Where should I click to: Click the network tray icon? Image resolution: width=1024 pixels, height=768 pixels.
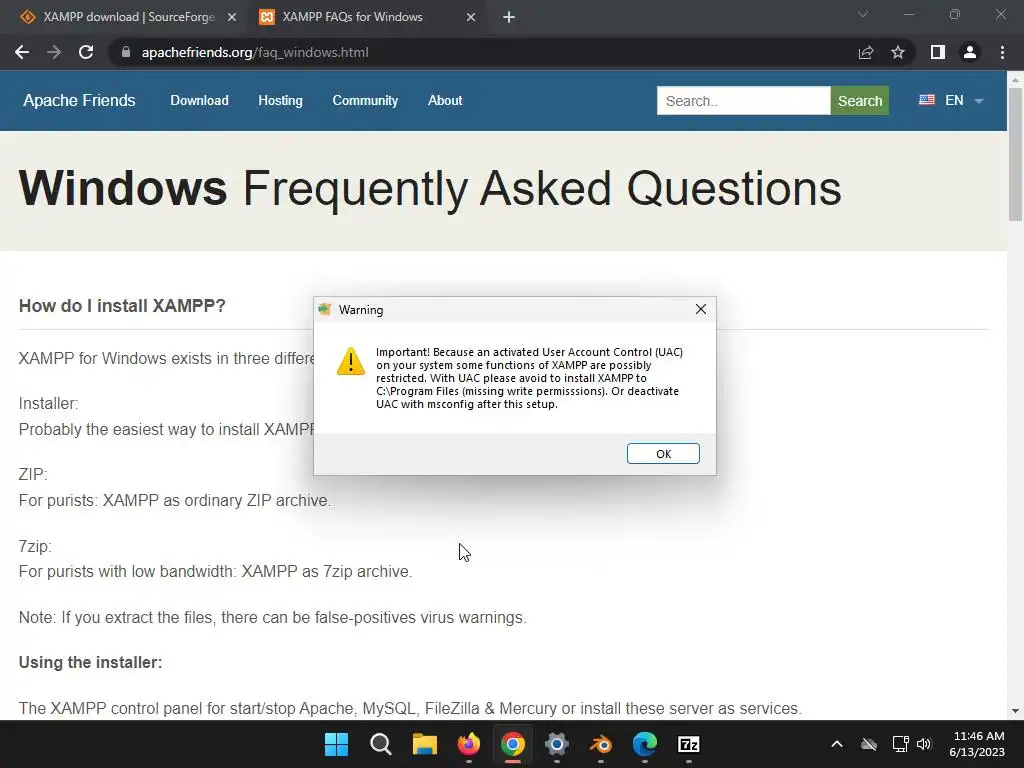[x=901, y=744]
